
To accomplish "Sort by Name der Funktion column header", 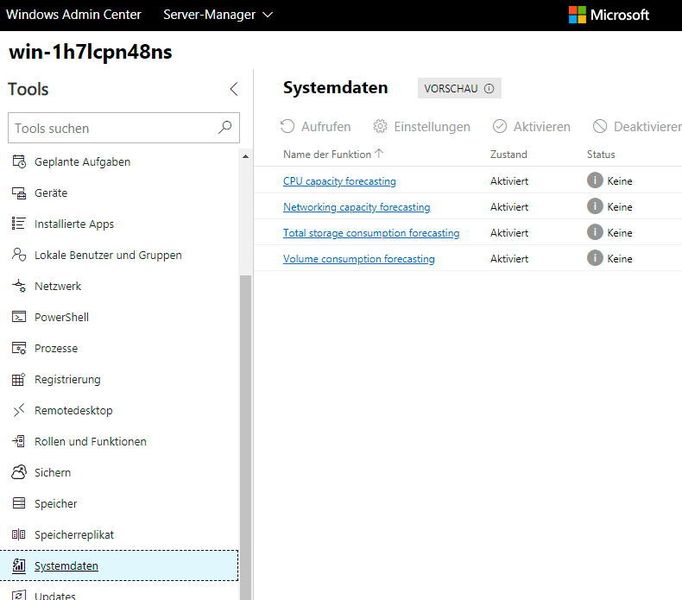I will click(x=333, y=154).
